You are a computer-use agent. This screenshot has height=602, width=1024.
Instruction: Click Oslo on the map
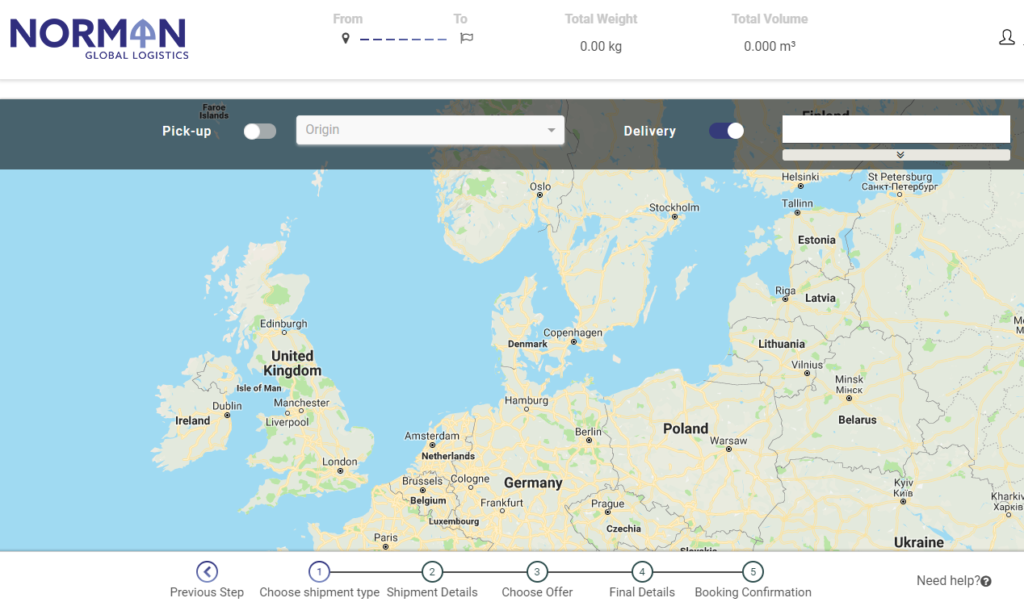click(540, 187)
